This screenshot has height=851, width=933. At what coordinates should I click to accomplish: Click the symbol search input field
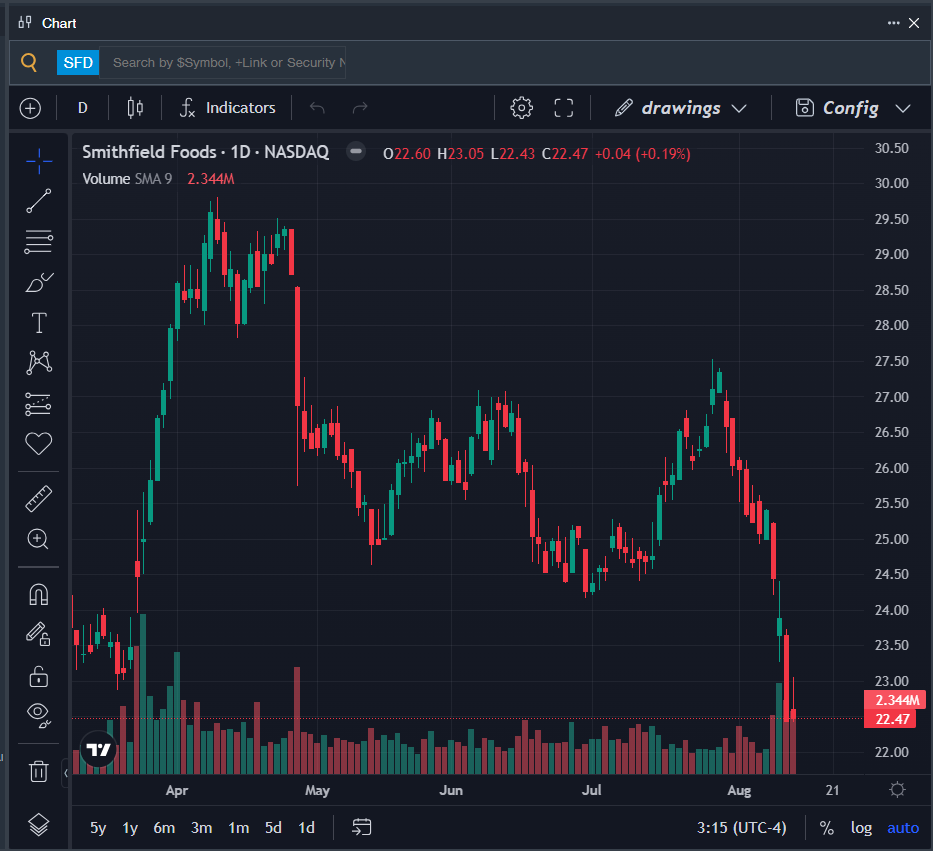pyautogui.click(x=222, y=62)
